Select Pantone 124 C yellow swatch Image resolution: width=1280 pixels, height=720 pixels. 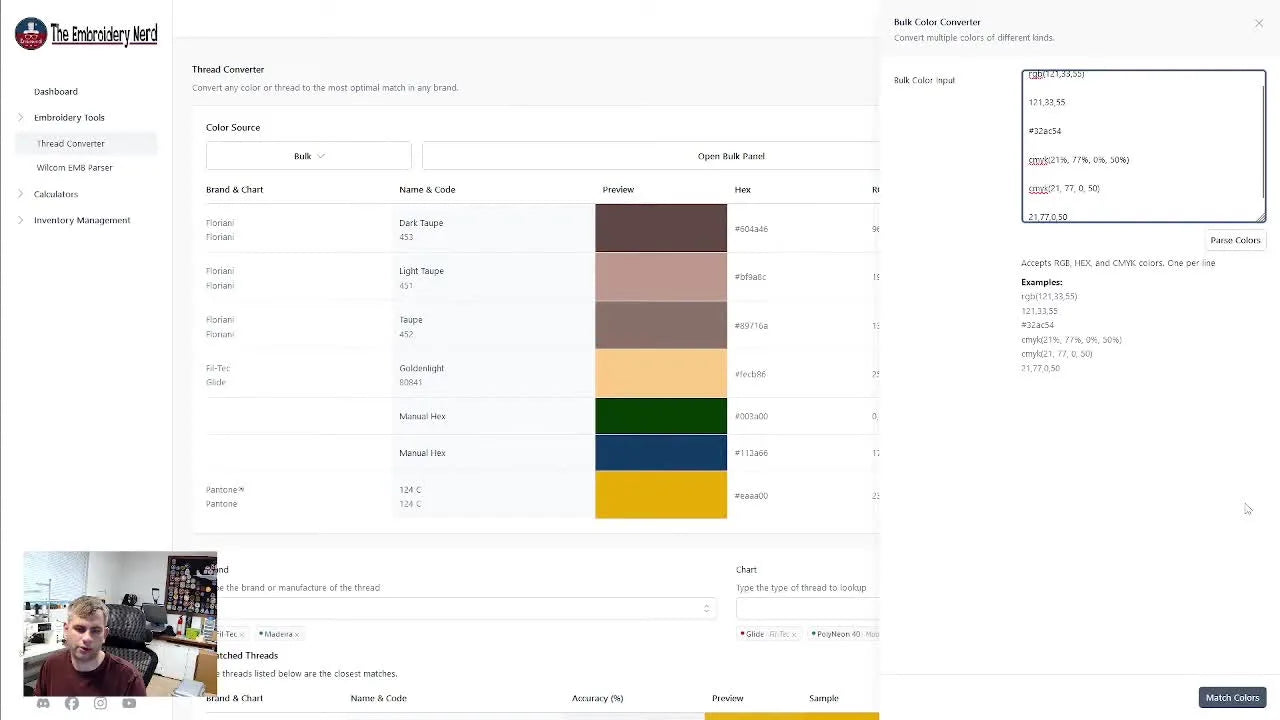click(661, 496)
